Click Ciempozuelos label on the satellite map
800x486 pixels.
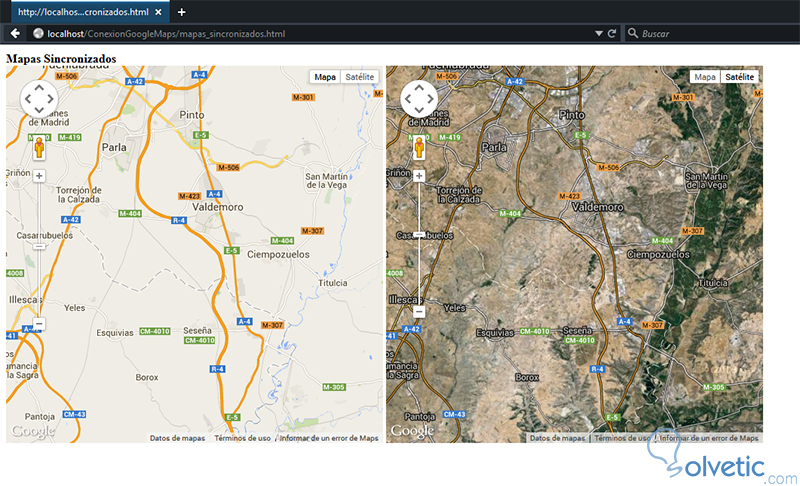(x=659, y=254)
